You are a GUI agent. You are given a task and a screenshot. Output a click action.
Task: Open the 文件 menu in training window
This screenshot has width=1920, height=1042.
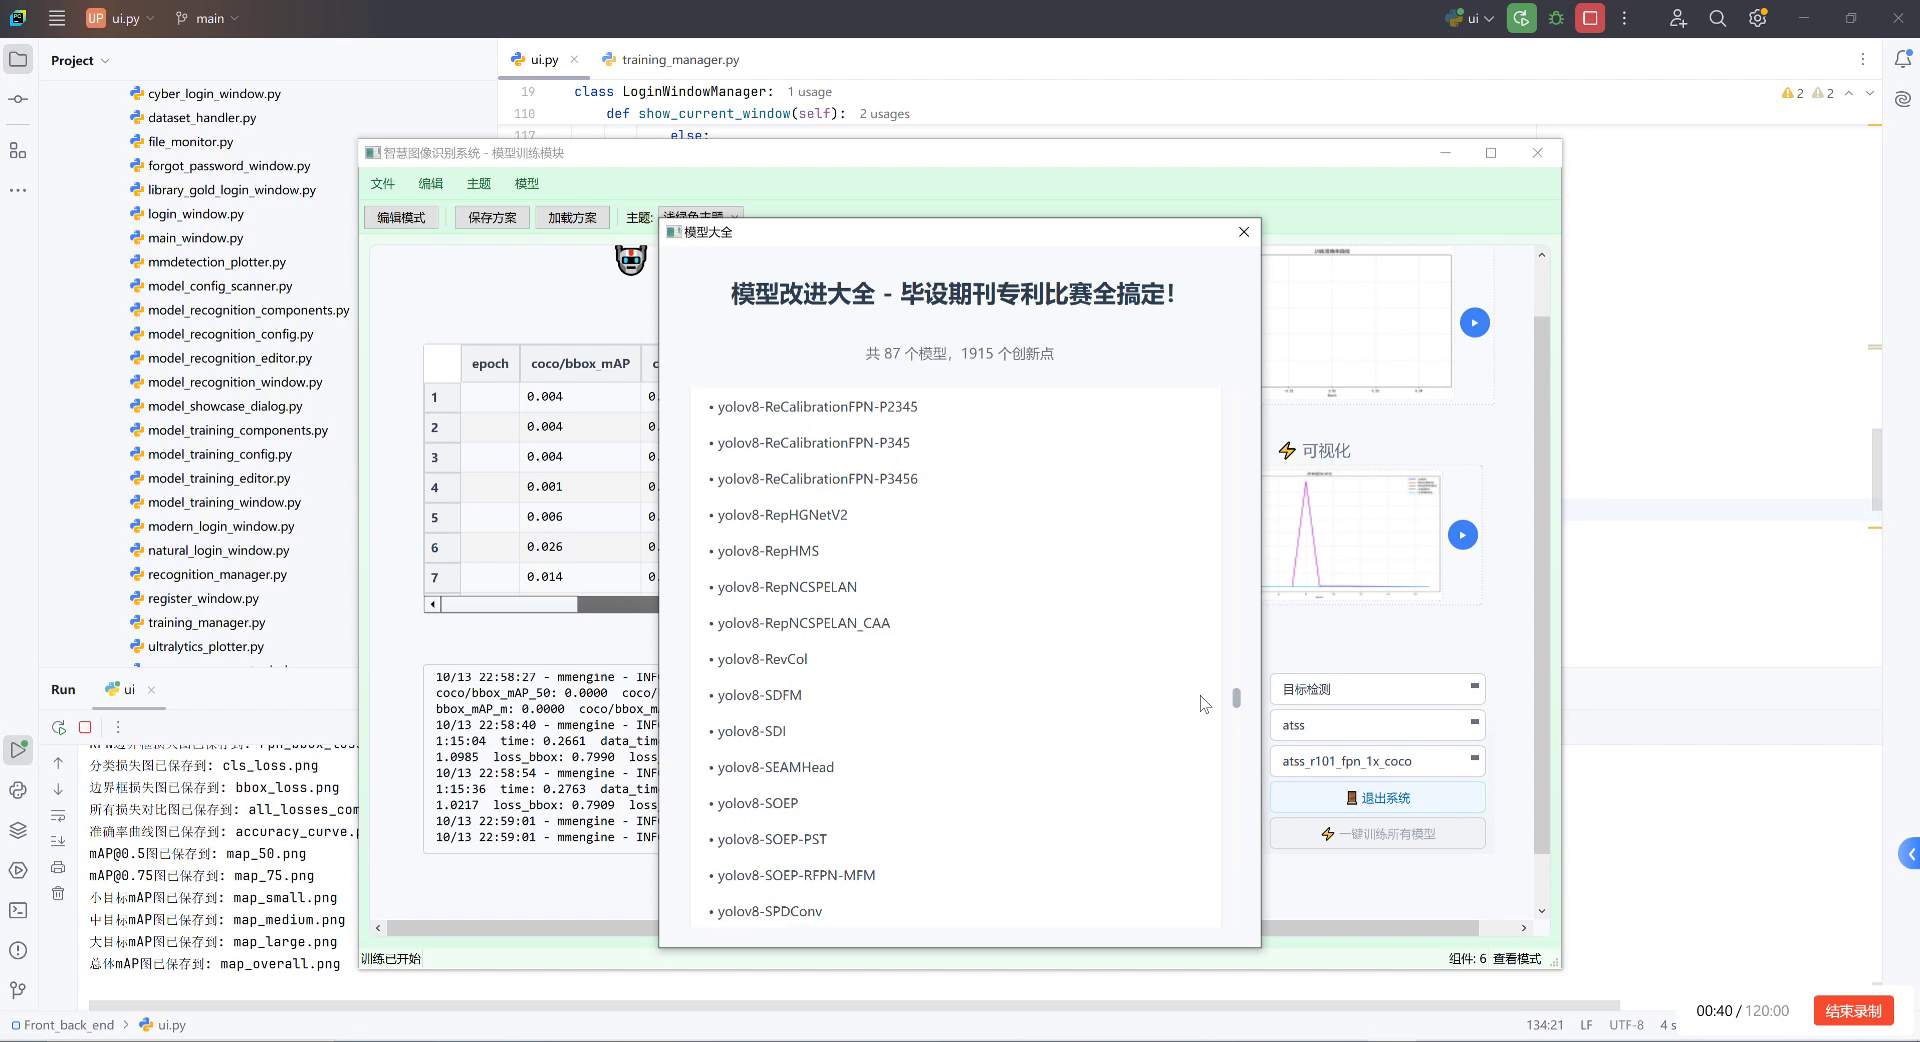383,184
